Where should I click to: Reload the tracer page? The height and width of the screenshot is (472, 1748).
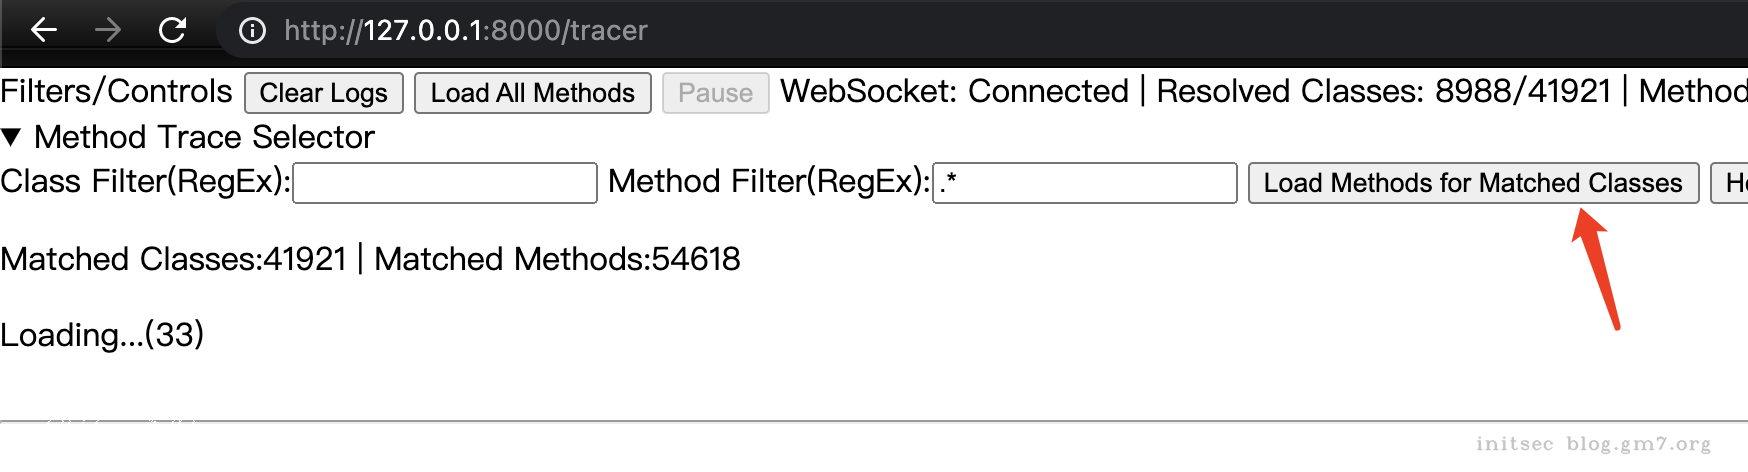[173, 30]
